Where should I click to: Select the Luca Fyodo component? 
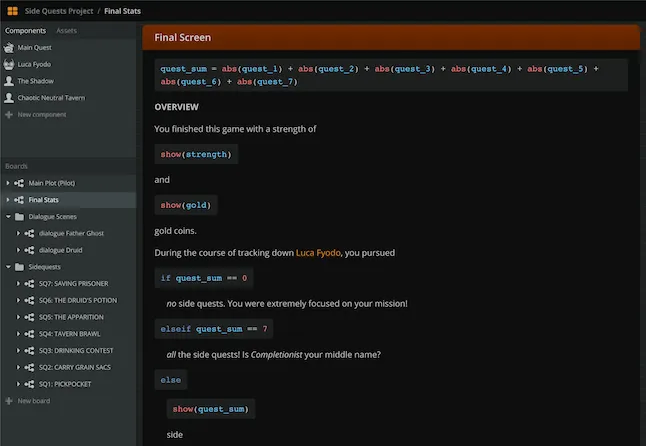[34, 64]
